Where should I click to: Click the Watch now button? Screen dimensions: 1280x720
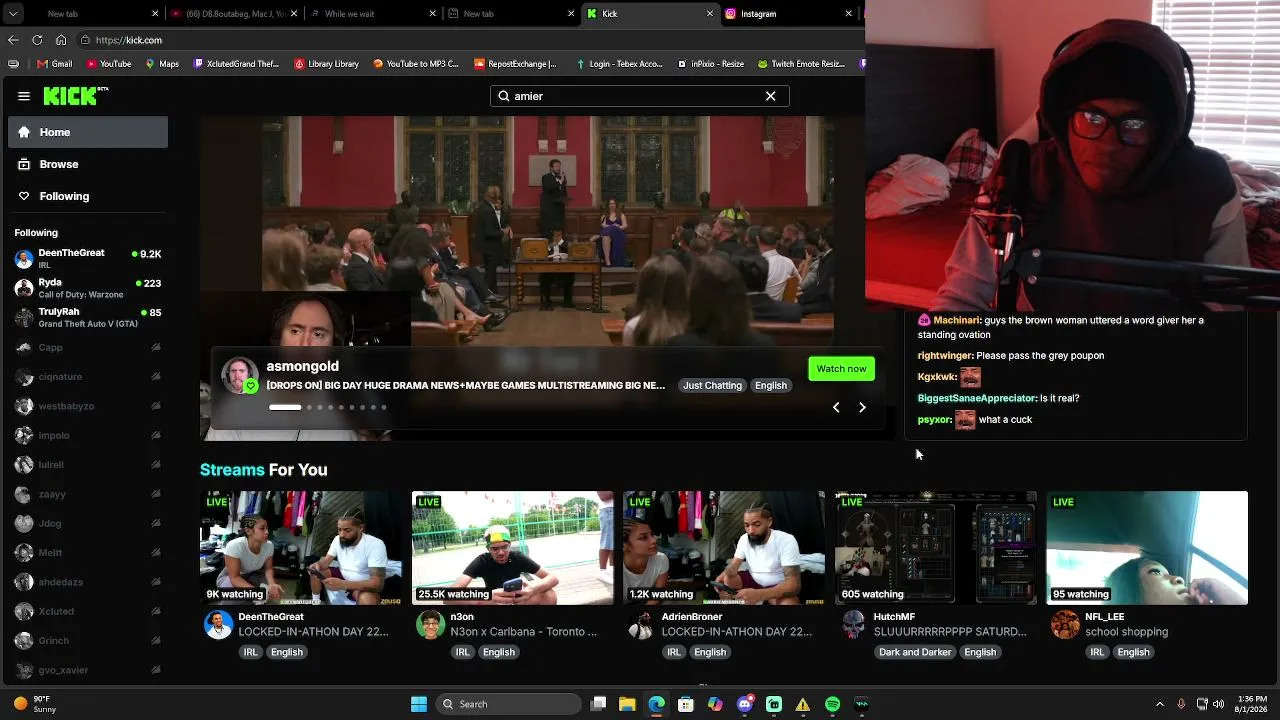click(841, 369)
